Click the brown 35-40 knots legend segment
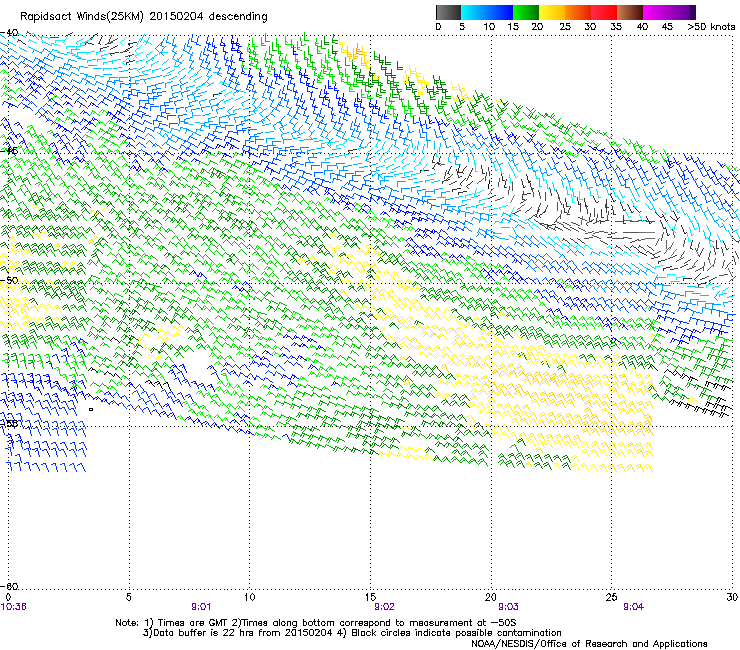 (x=630, y=12)
